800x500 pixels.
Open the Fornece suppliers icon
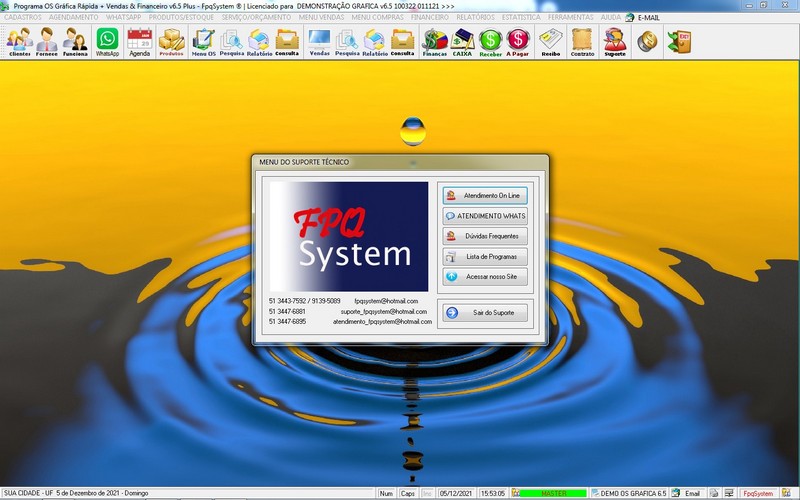tap(46, 42)
